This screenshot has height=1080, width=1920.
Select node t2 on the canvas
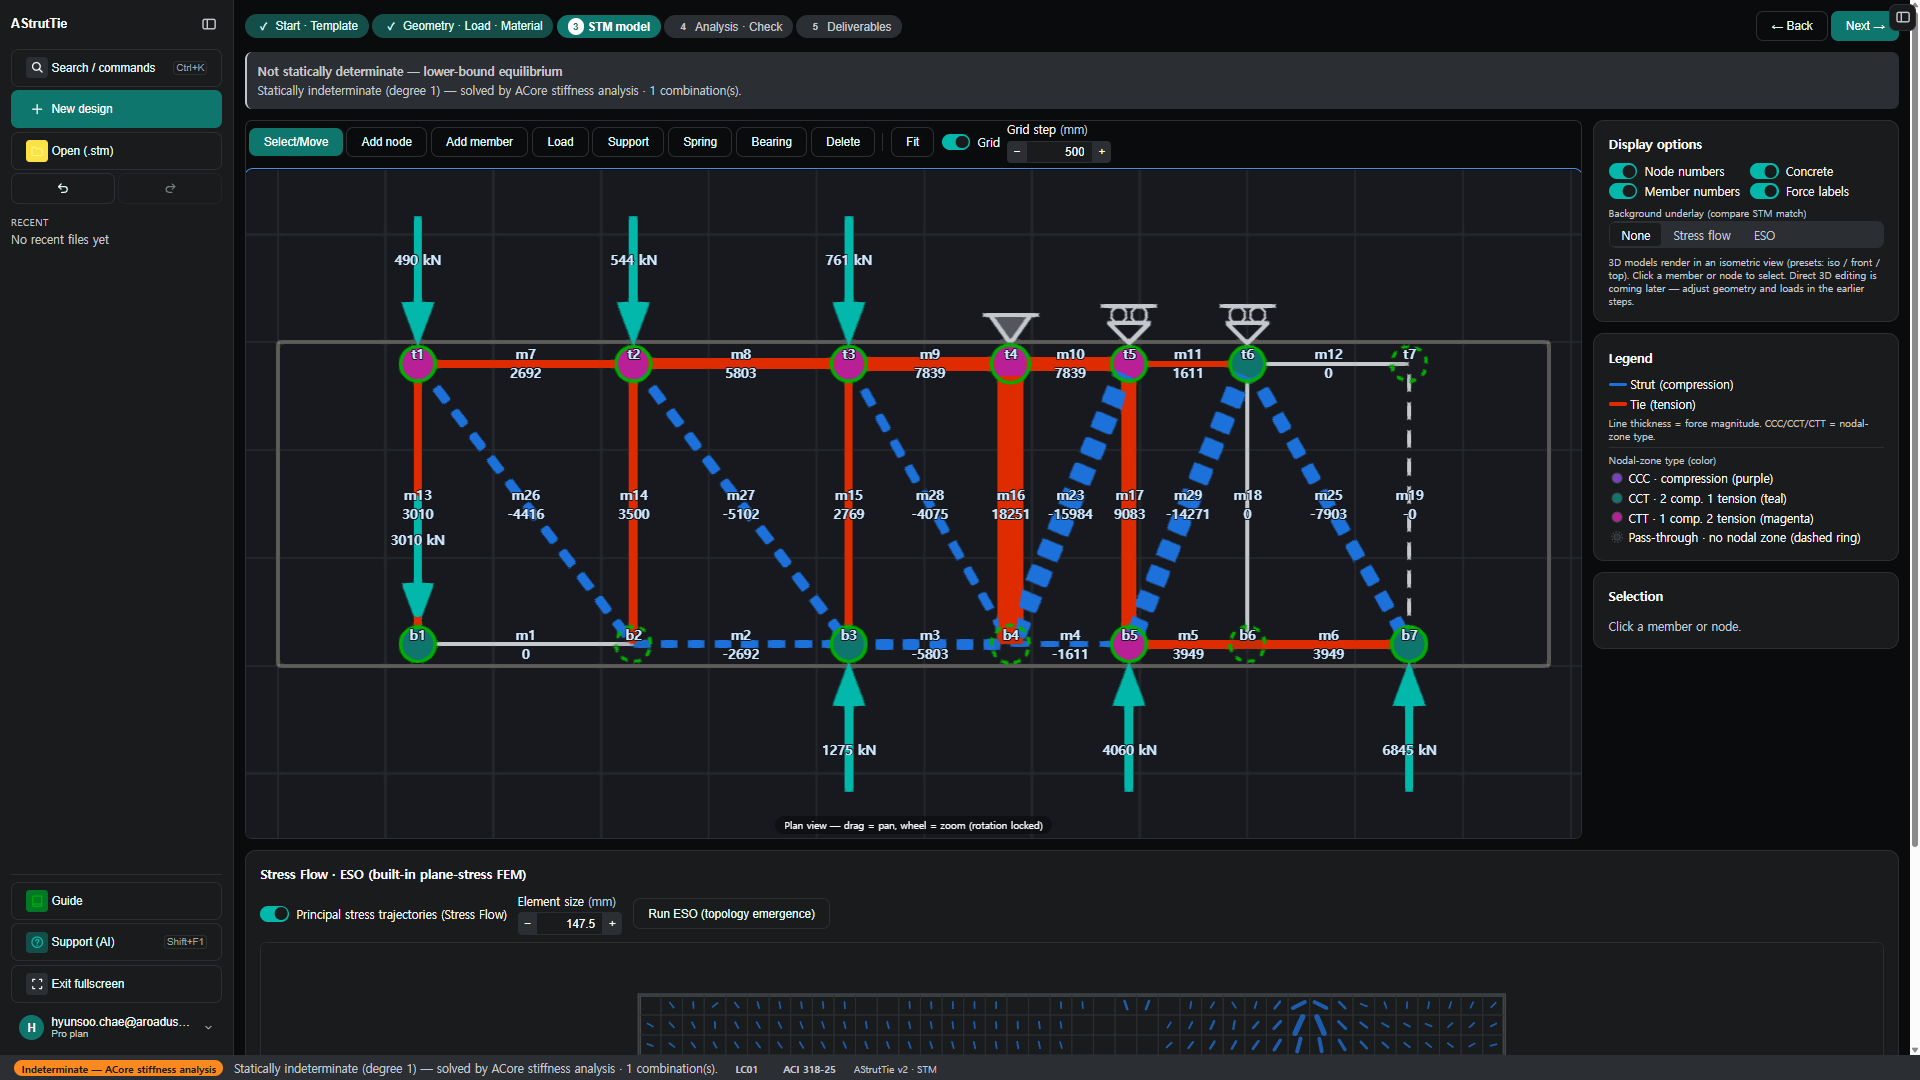[633, 363]
